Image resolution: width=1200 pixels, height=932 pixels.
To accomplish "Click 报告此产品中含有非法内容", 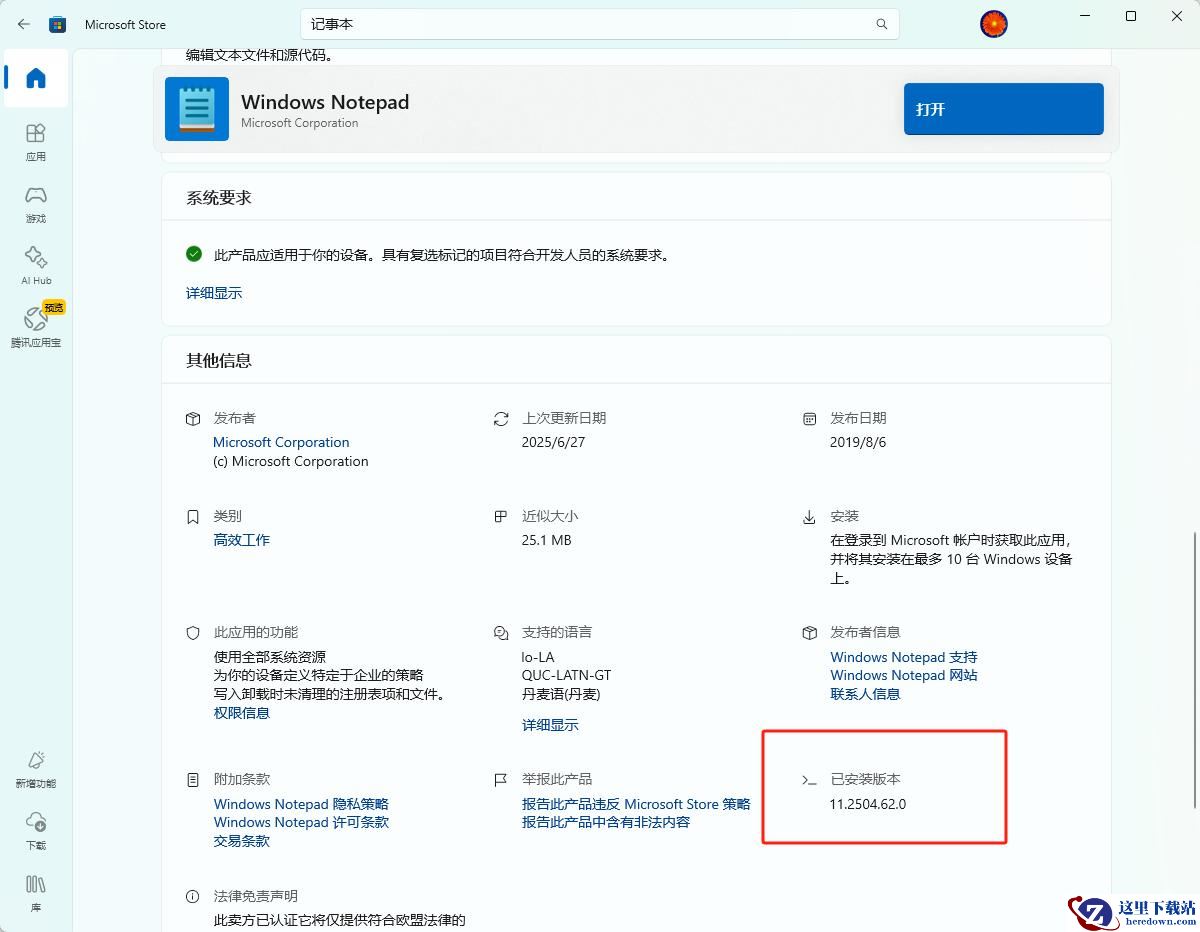I will (x=606, y=822).
